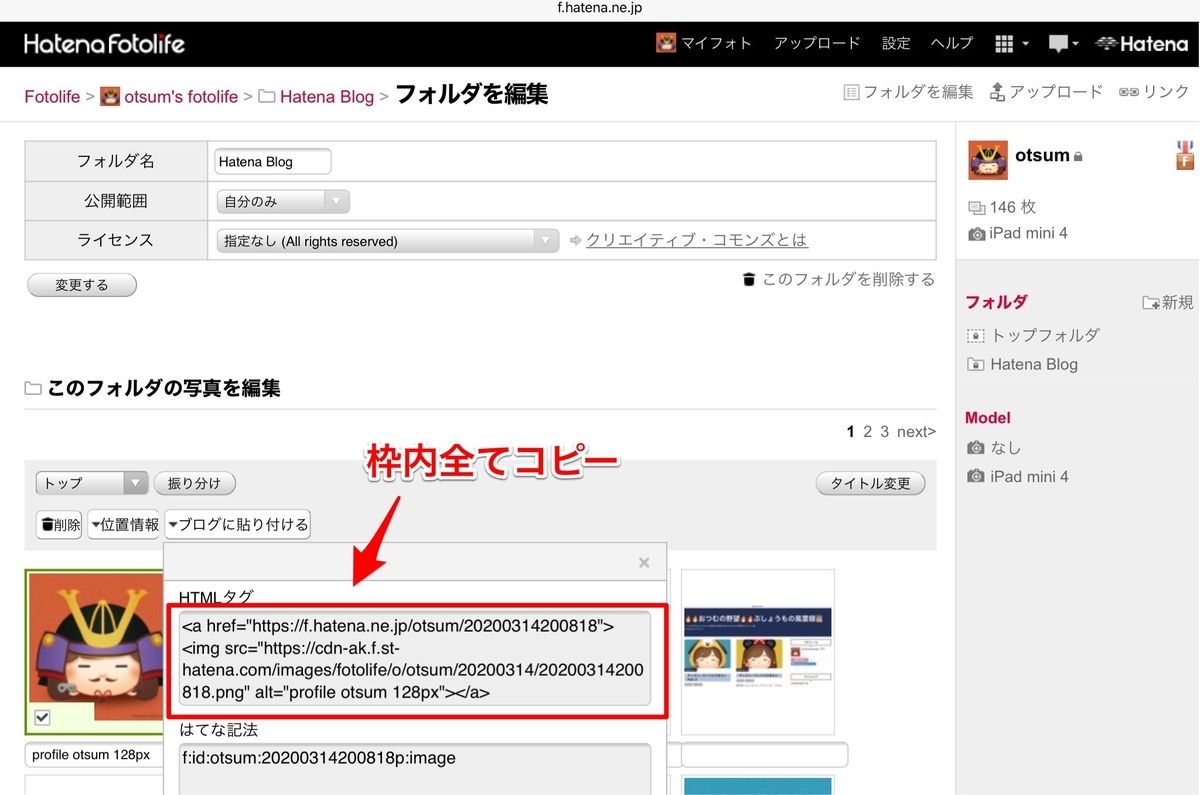Open トップフォルダ in the sidebar
1200x795 pixels.
tap(1034, 335)
